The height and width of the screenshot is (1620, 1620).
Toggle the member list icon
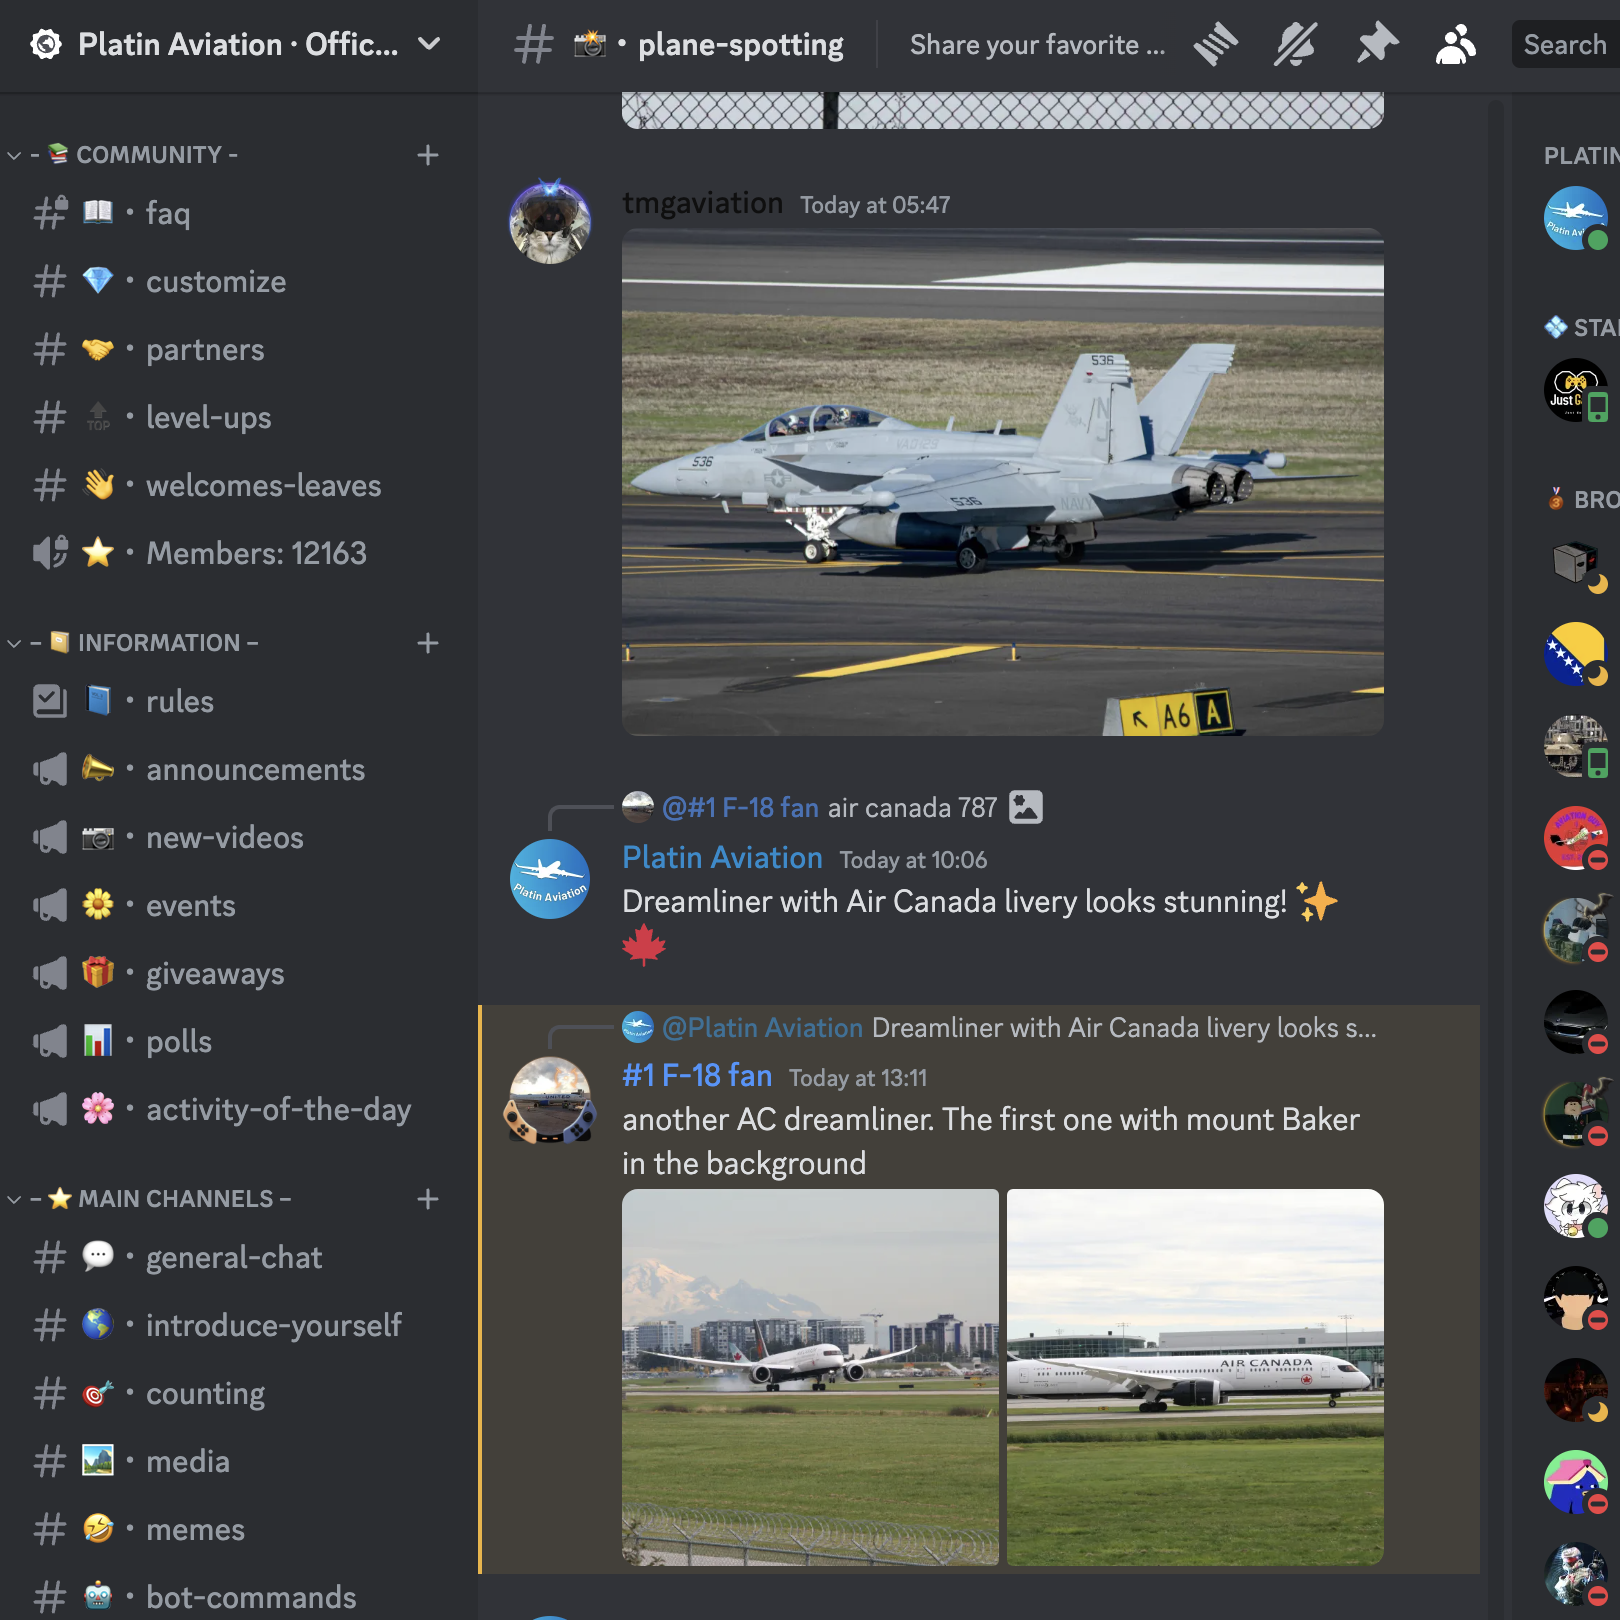click(x=1455, y=45)
